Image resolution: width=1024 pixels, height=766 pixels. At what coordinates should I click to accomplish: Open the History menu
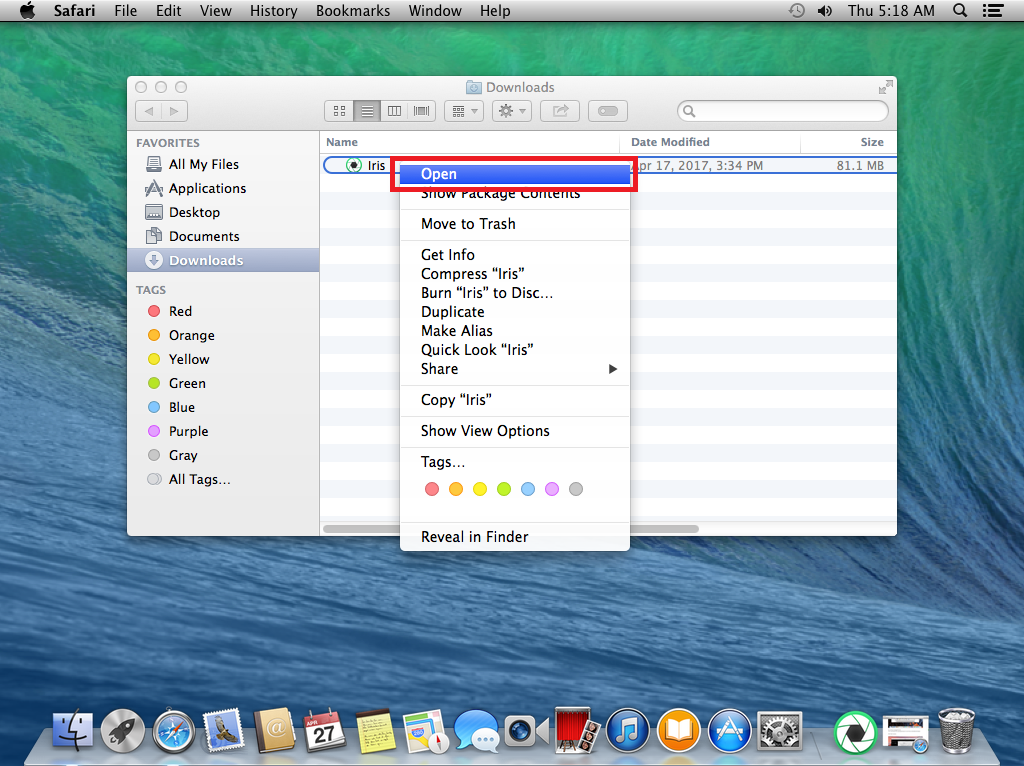(273, 10)
